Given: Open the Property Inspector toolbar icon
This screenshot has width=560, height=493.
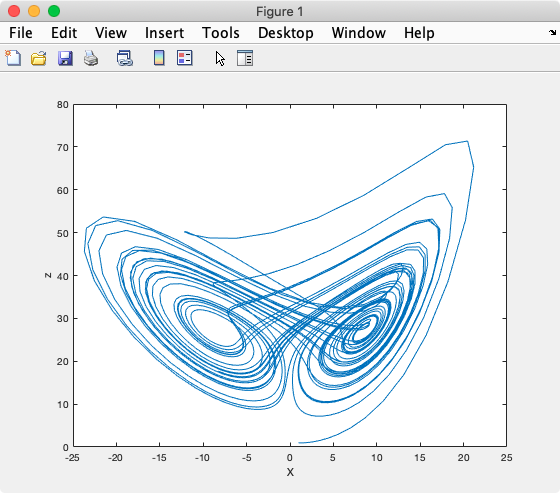Looking at the screenshot, I should [245, 58].
